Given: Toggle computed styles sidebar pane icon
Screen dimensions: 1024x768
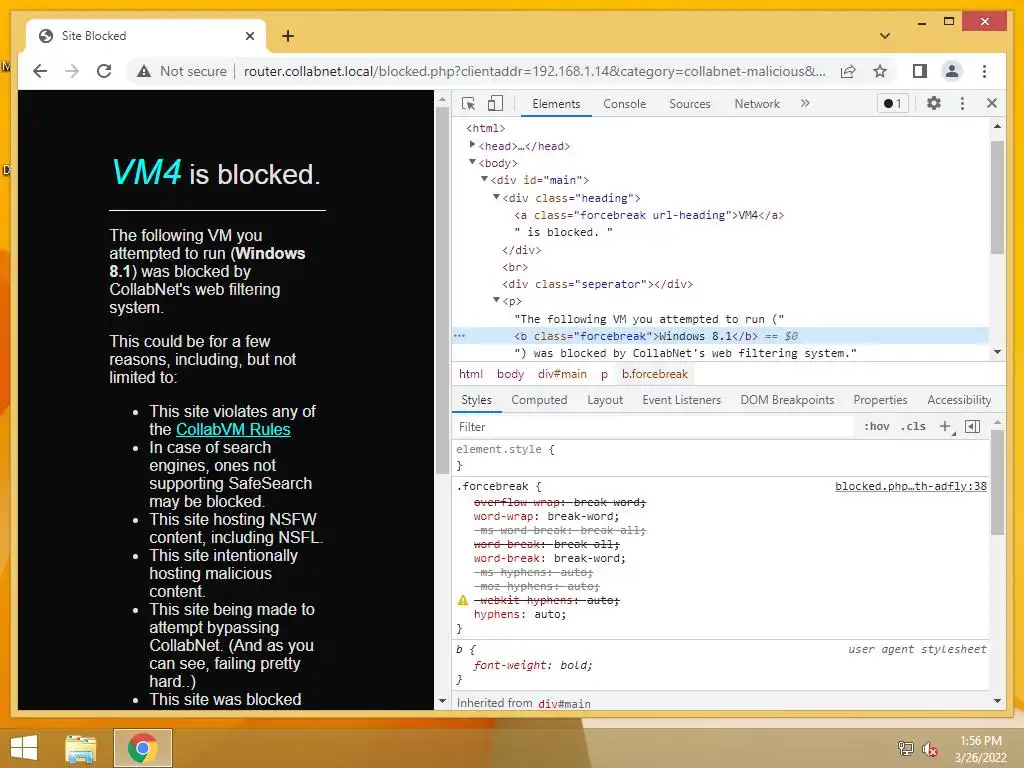Looking at the screenshot, I should pyautogui.click(x=972, y=426).
